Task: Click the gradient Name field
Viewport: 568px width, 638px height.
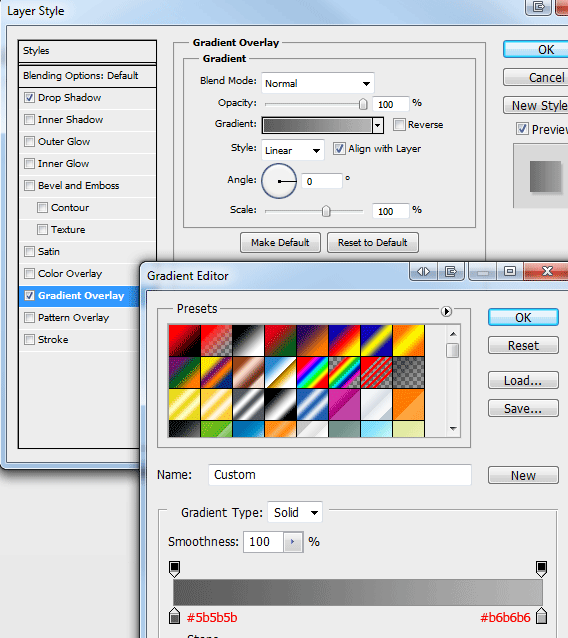Action: point(340,475)
